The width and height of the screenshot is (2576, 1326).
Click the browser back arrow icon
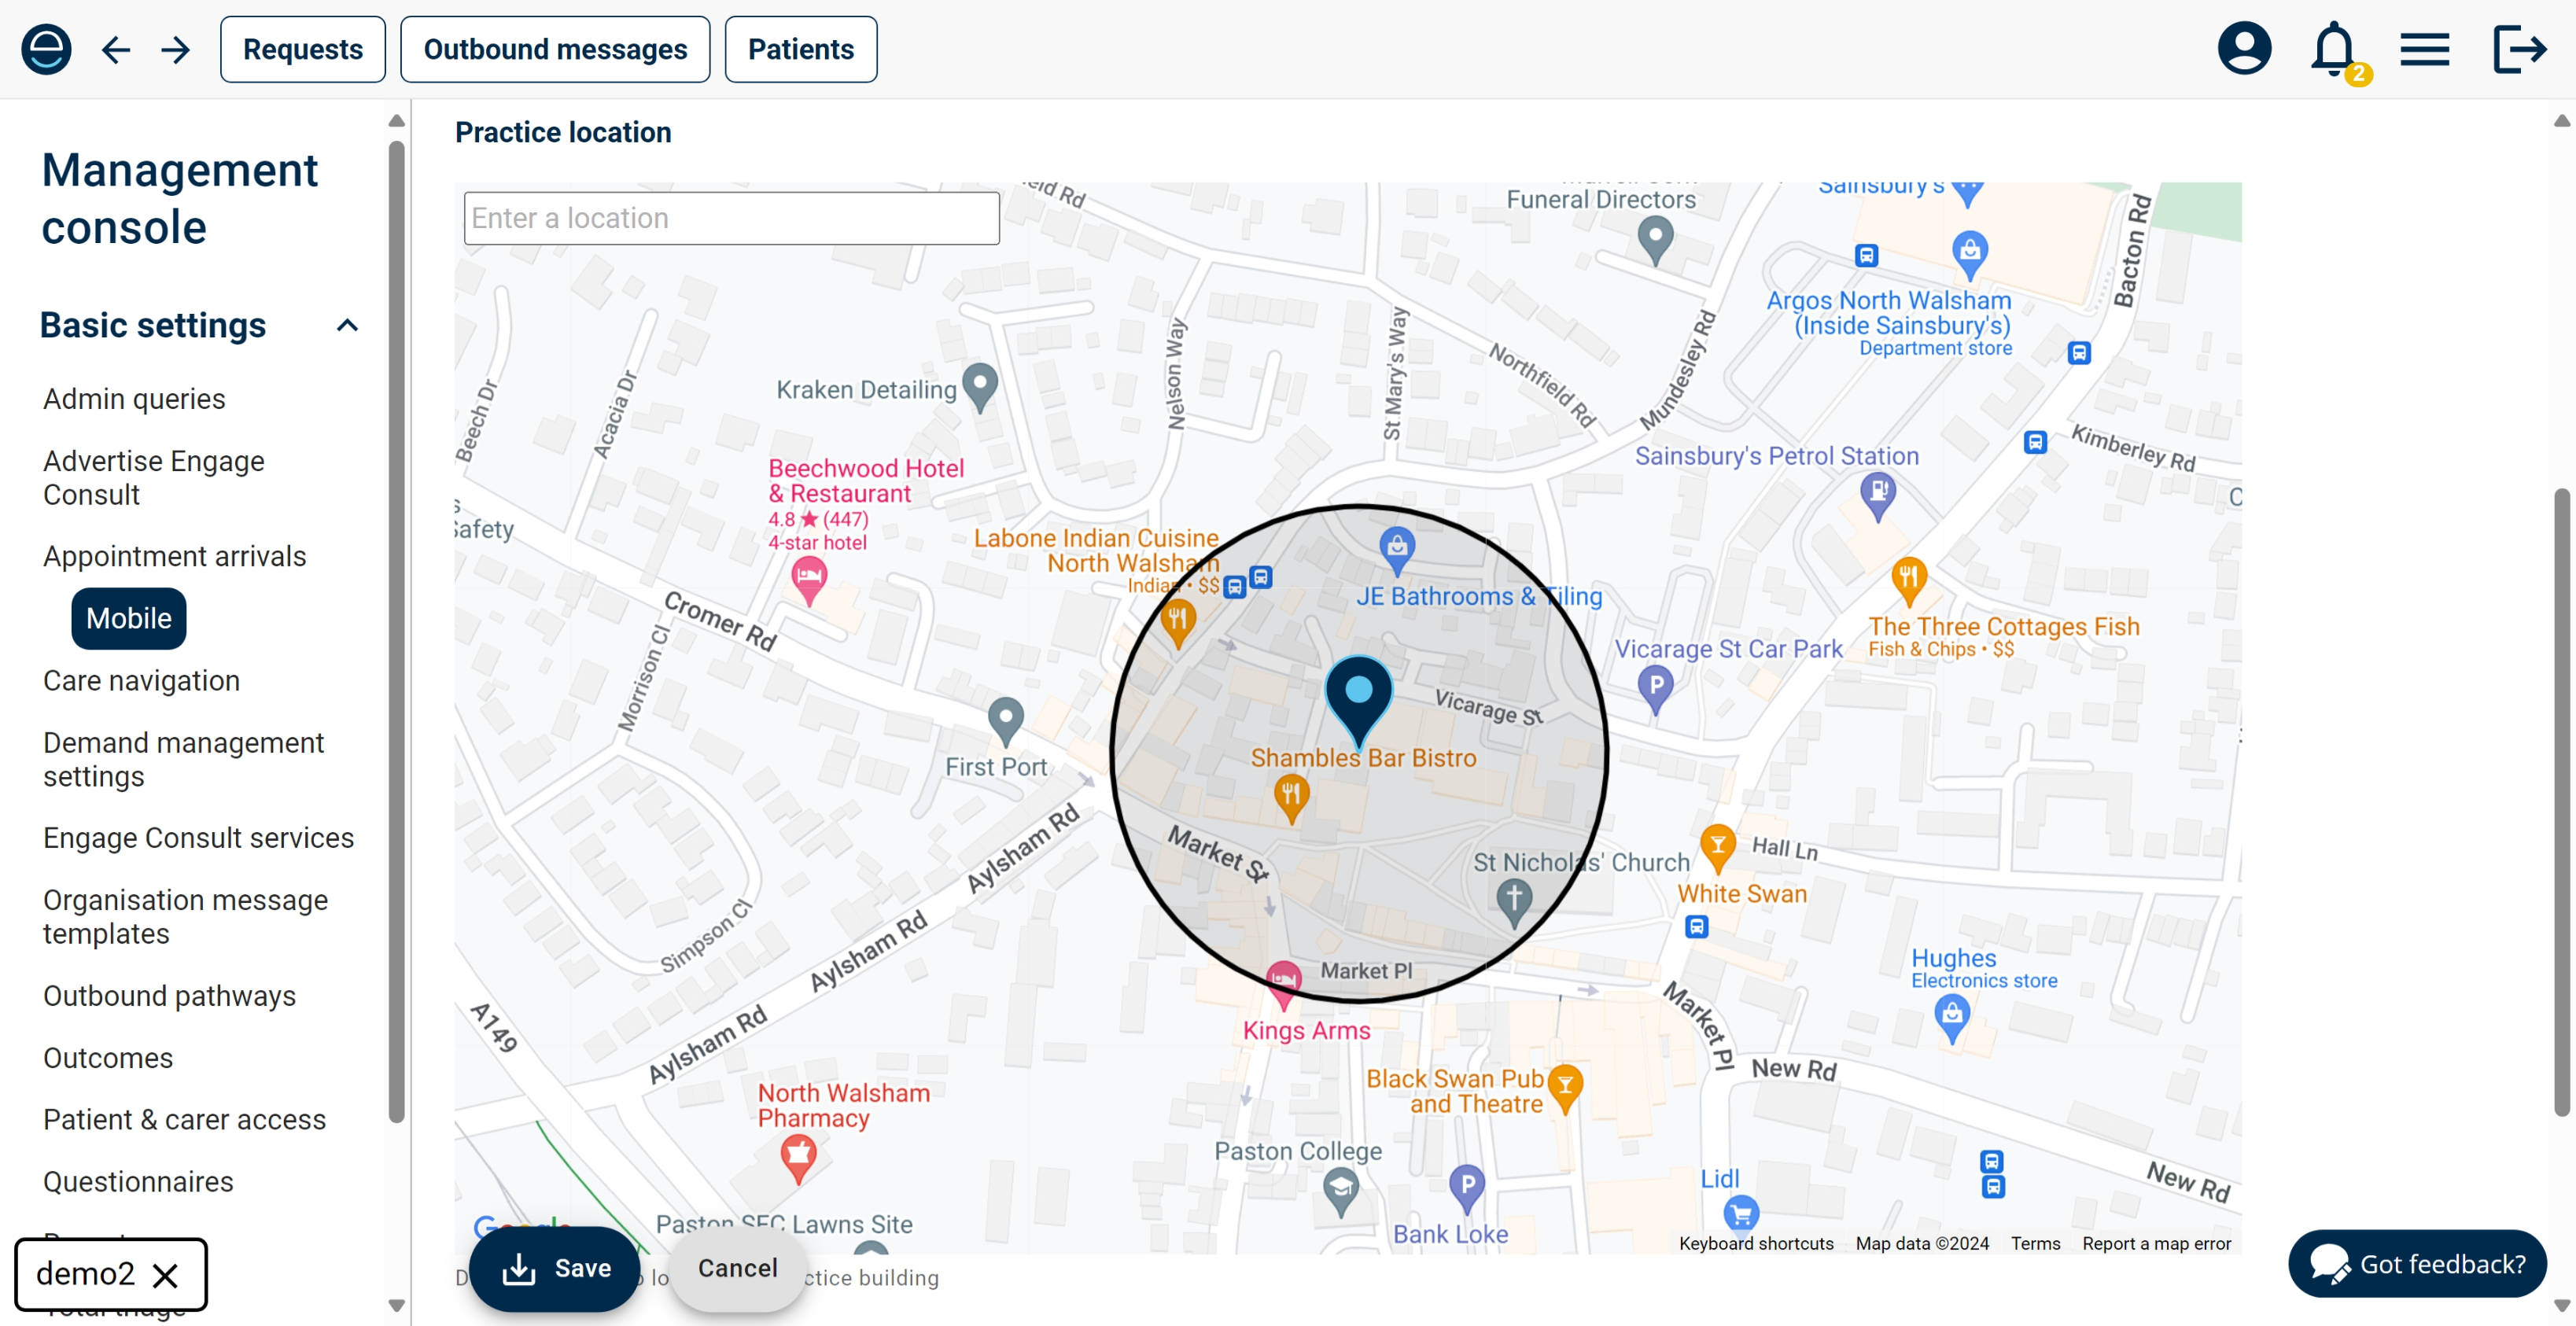(116, 49)
